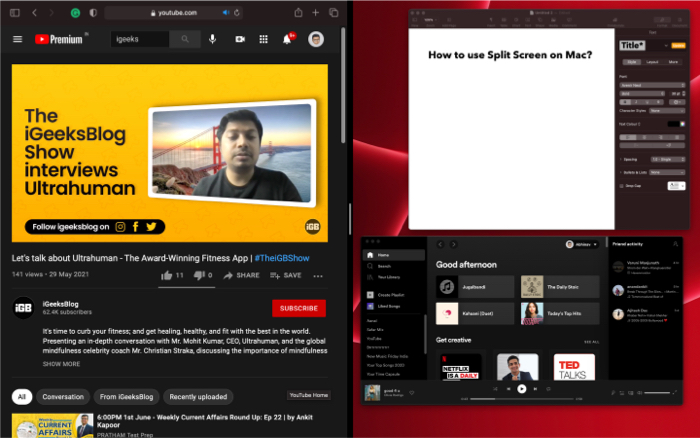Screen dimensions: 700x438
Task: Toggle Safari sidebar button
Action: [15, 13]
